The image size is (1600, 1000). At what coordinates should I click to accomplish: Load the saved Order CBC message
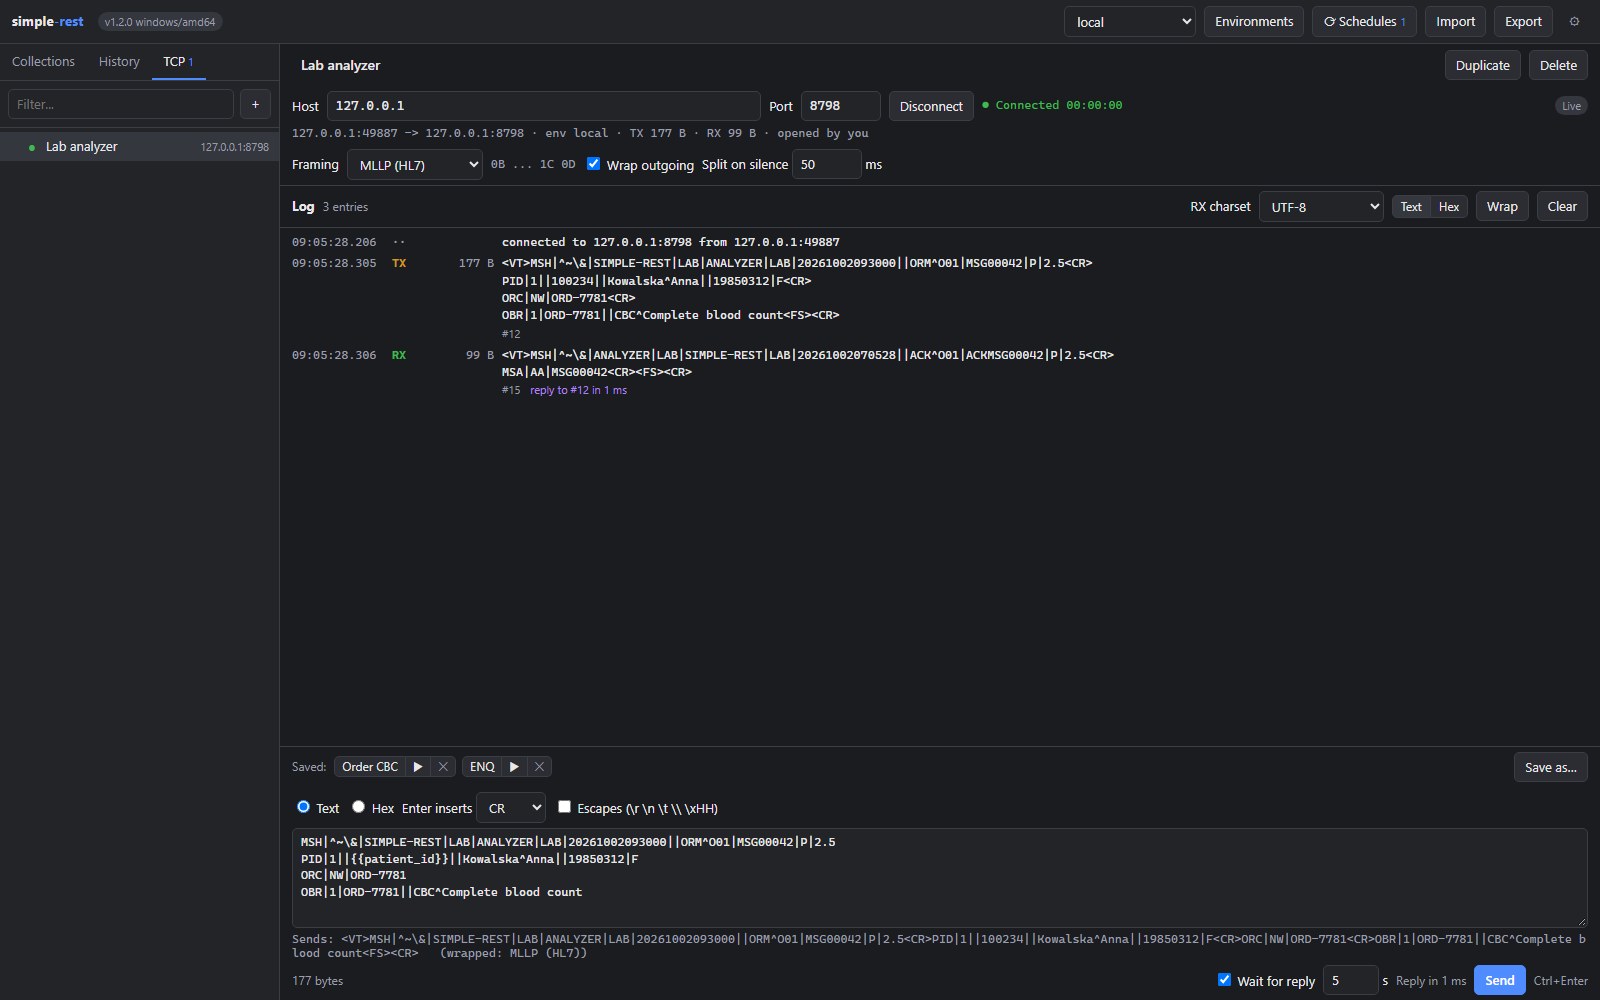coord(370,767)
